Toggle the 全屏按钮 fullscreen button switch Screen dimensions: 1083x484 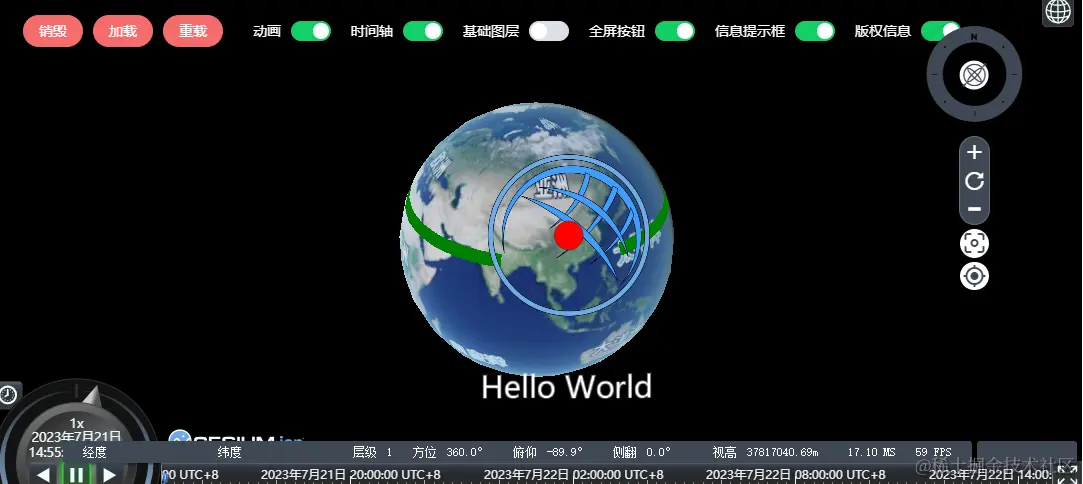675,31
